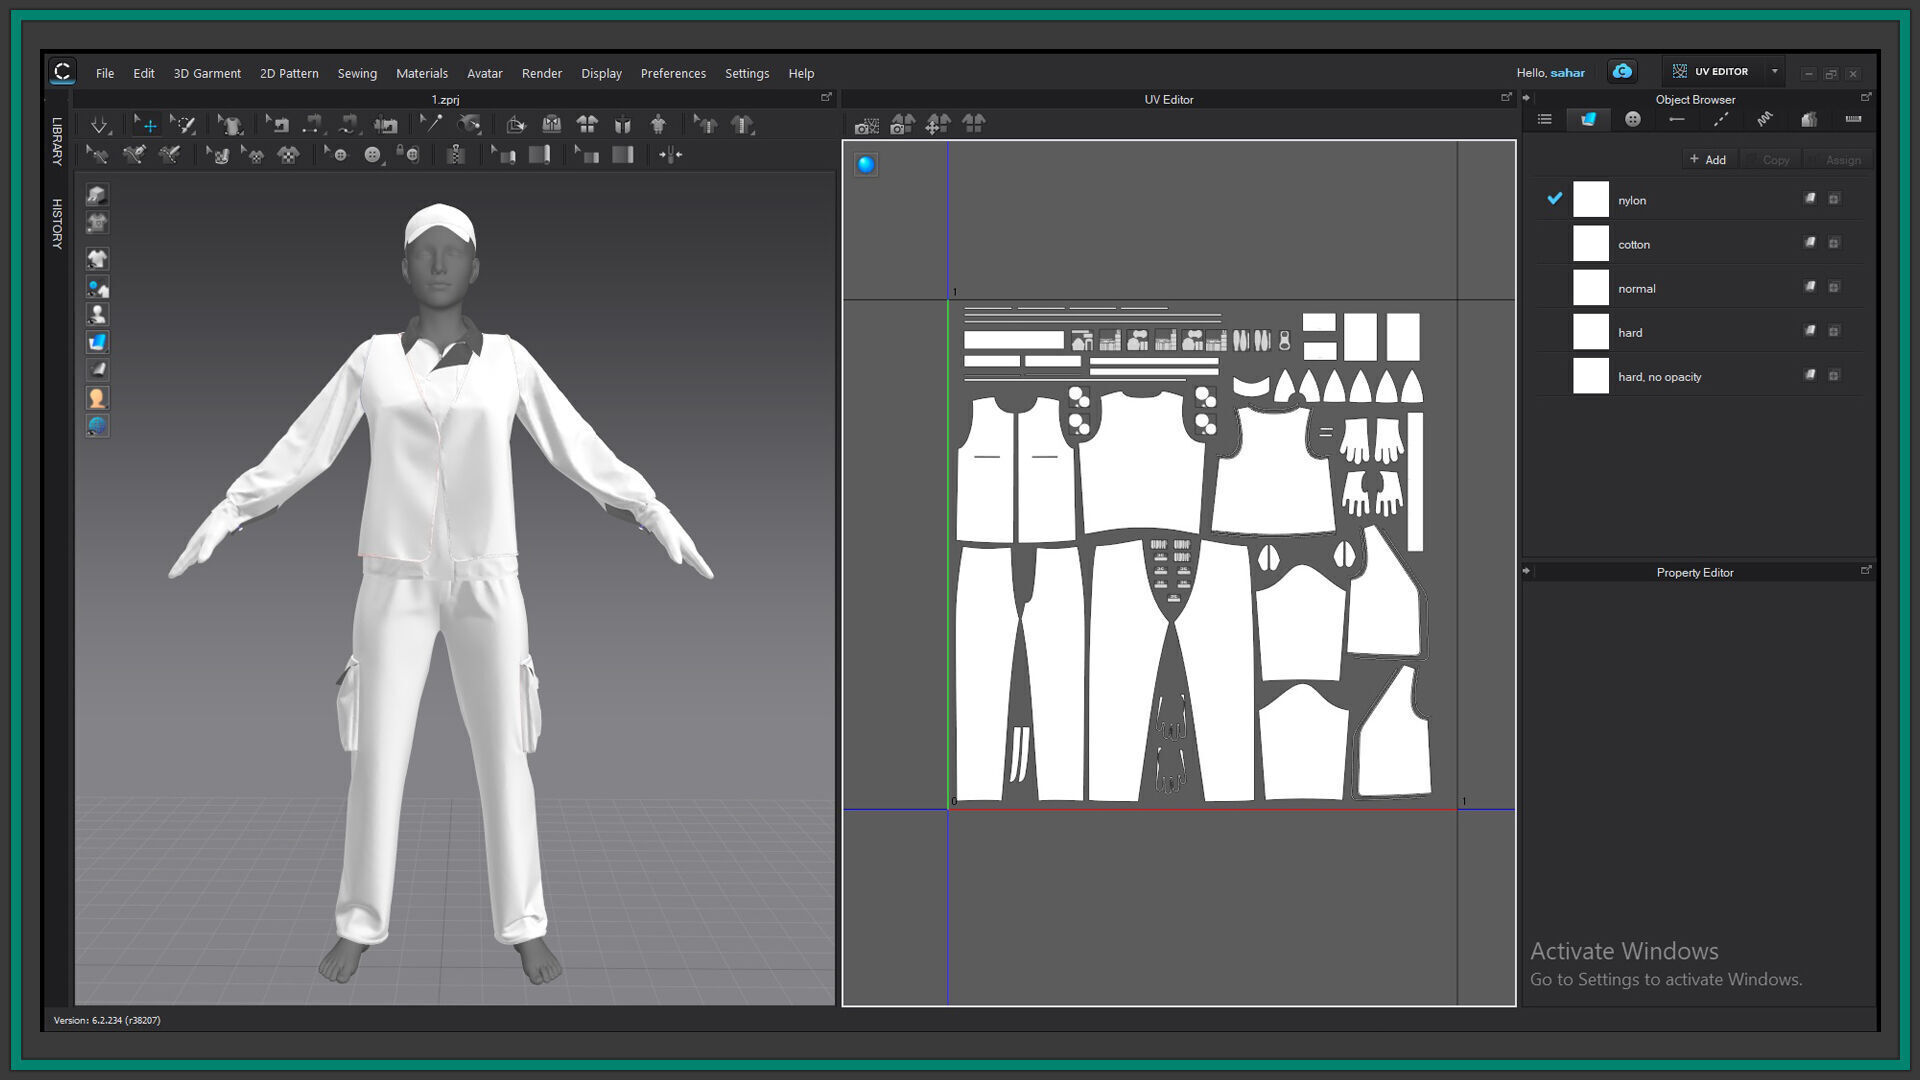The height and width of the screenshot is (1080, 1920).
Task: Click the rightmost shirt icon in UV toolbar
Action: click(x=974, y=124)
